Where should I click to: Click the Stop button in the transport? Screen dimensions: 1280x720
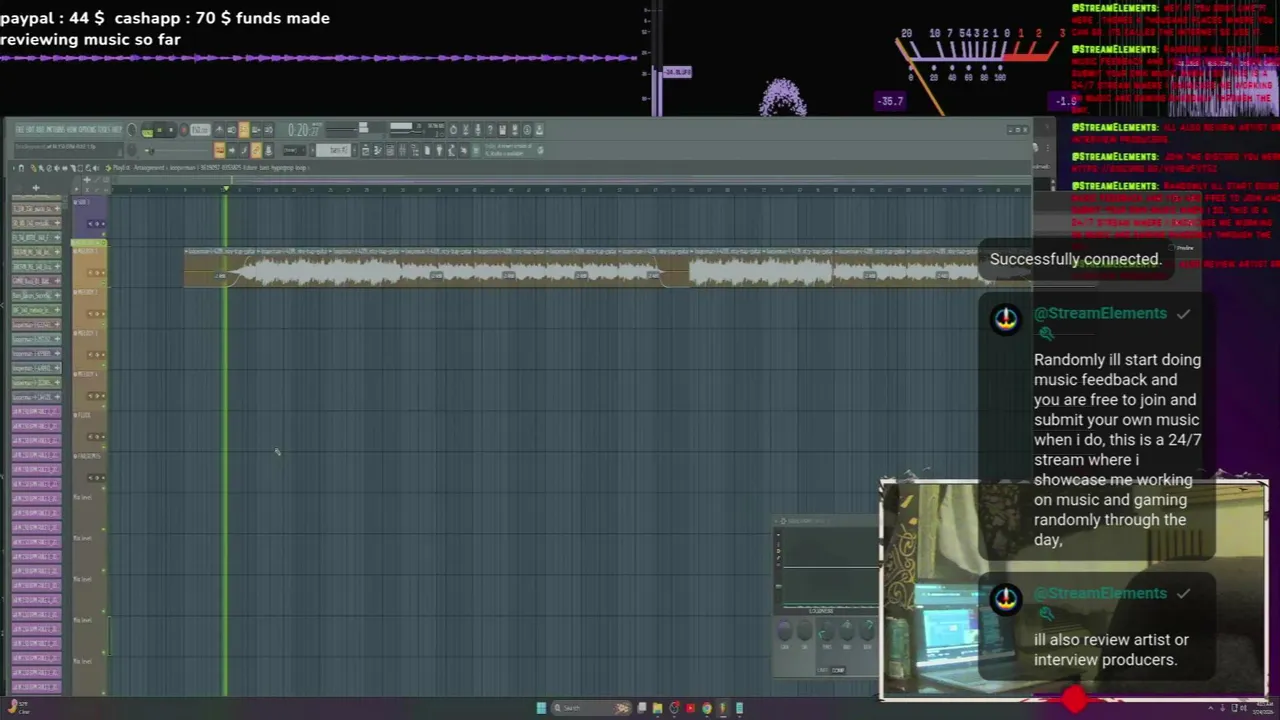(171, 129)
